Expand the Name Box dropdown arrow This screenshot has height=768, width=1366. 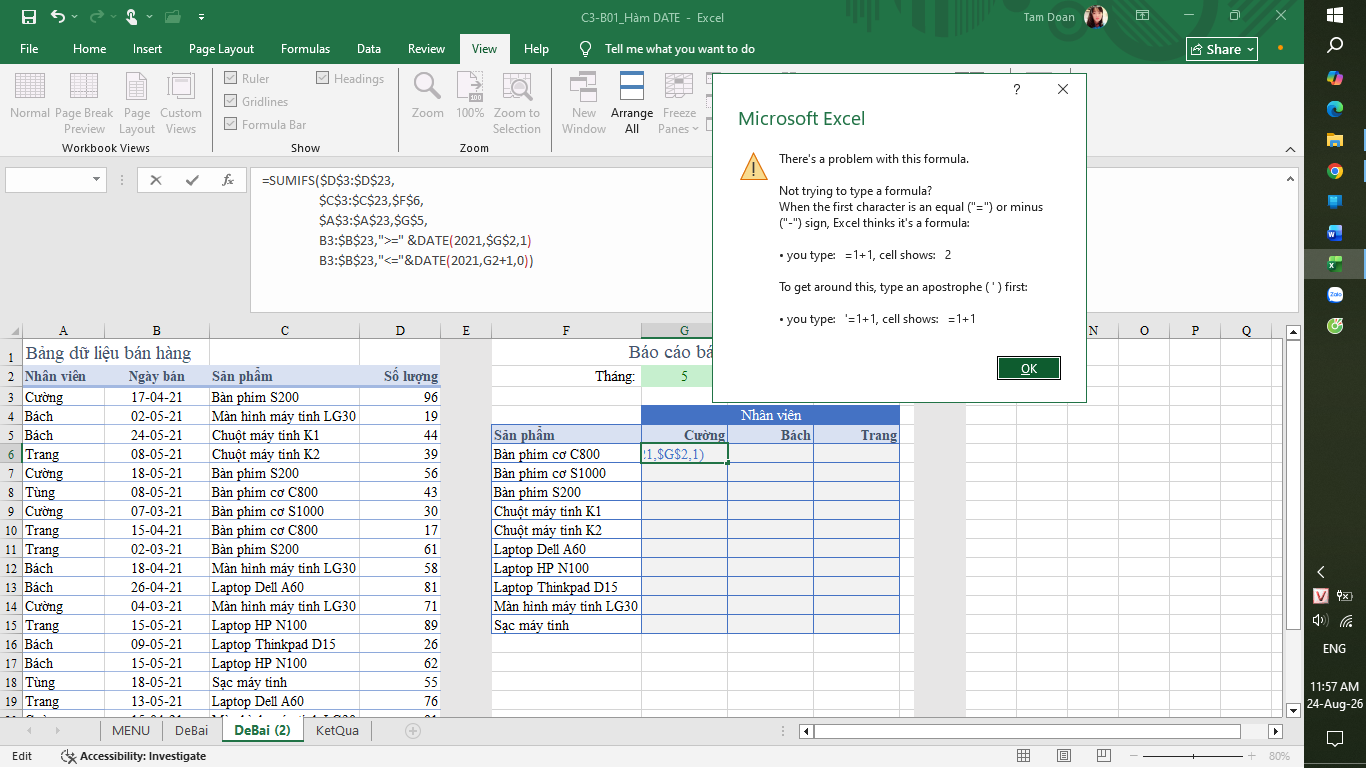pyautogui.click(x=97, y=180)
